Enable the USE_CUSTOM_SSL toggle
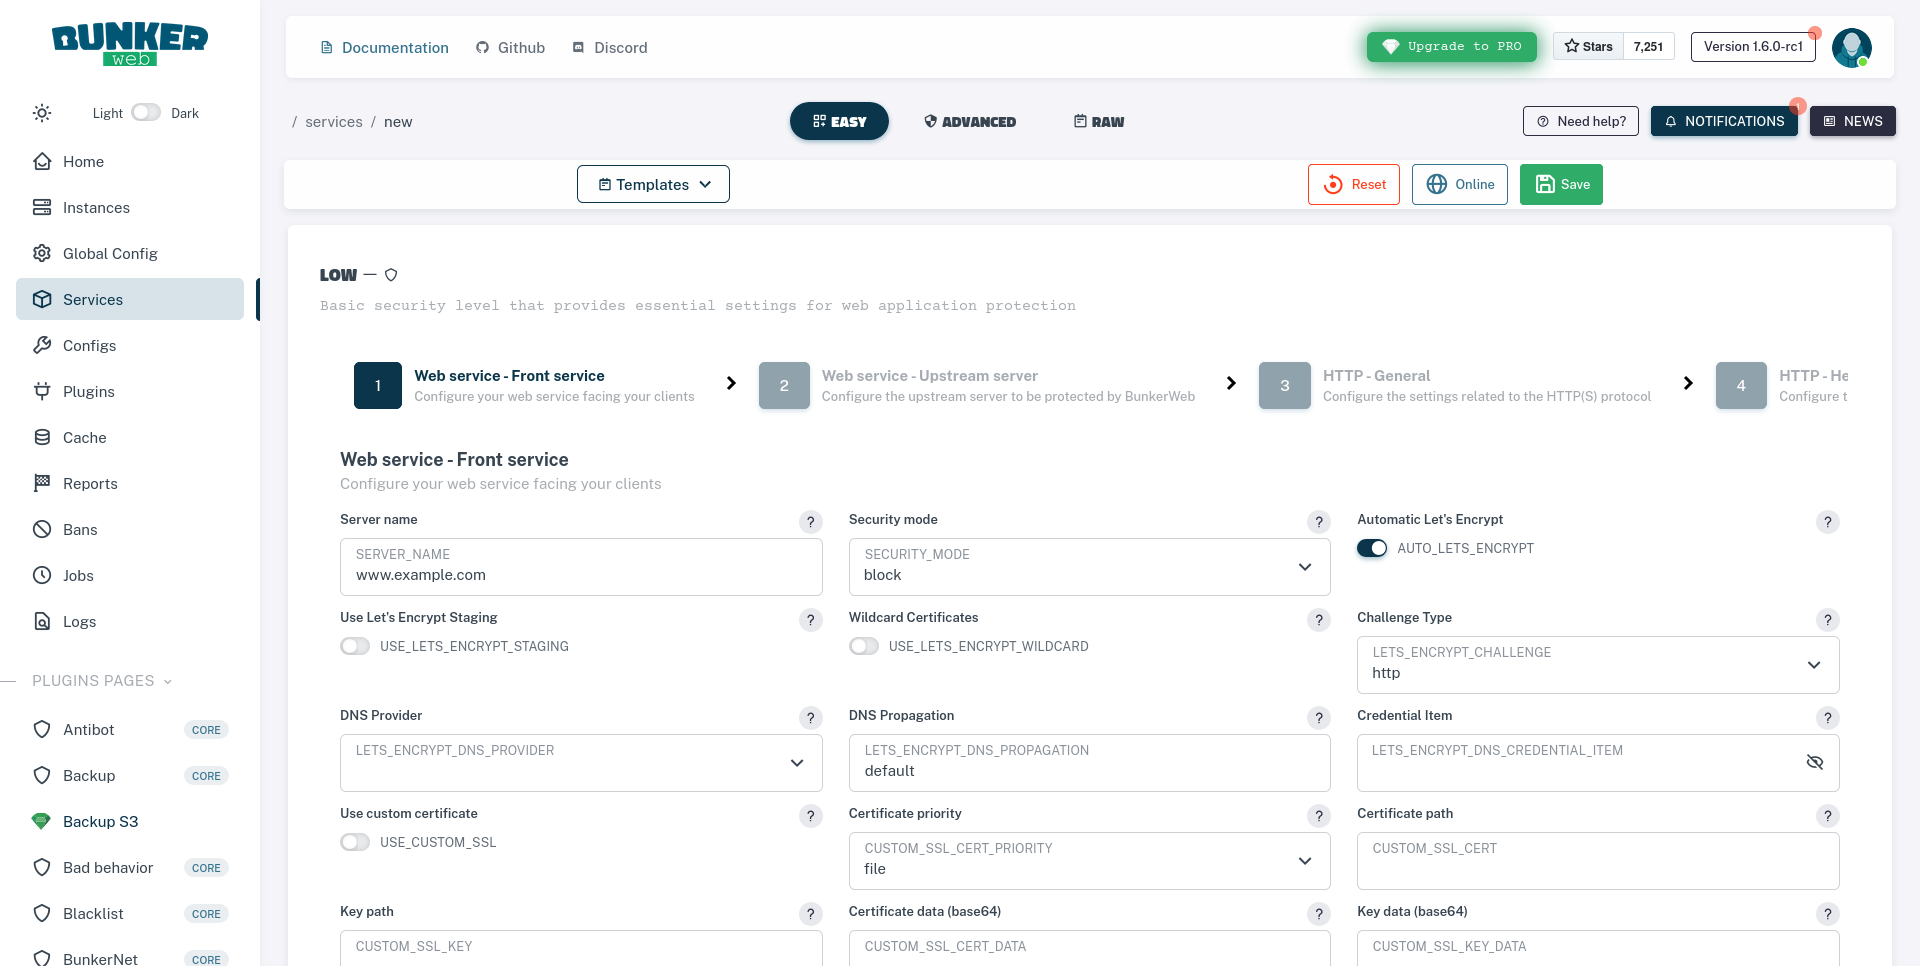1920x966 pixels. point(355,842)
